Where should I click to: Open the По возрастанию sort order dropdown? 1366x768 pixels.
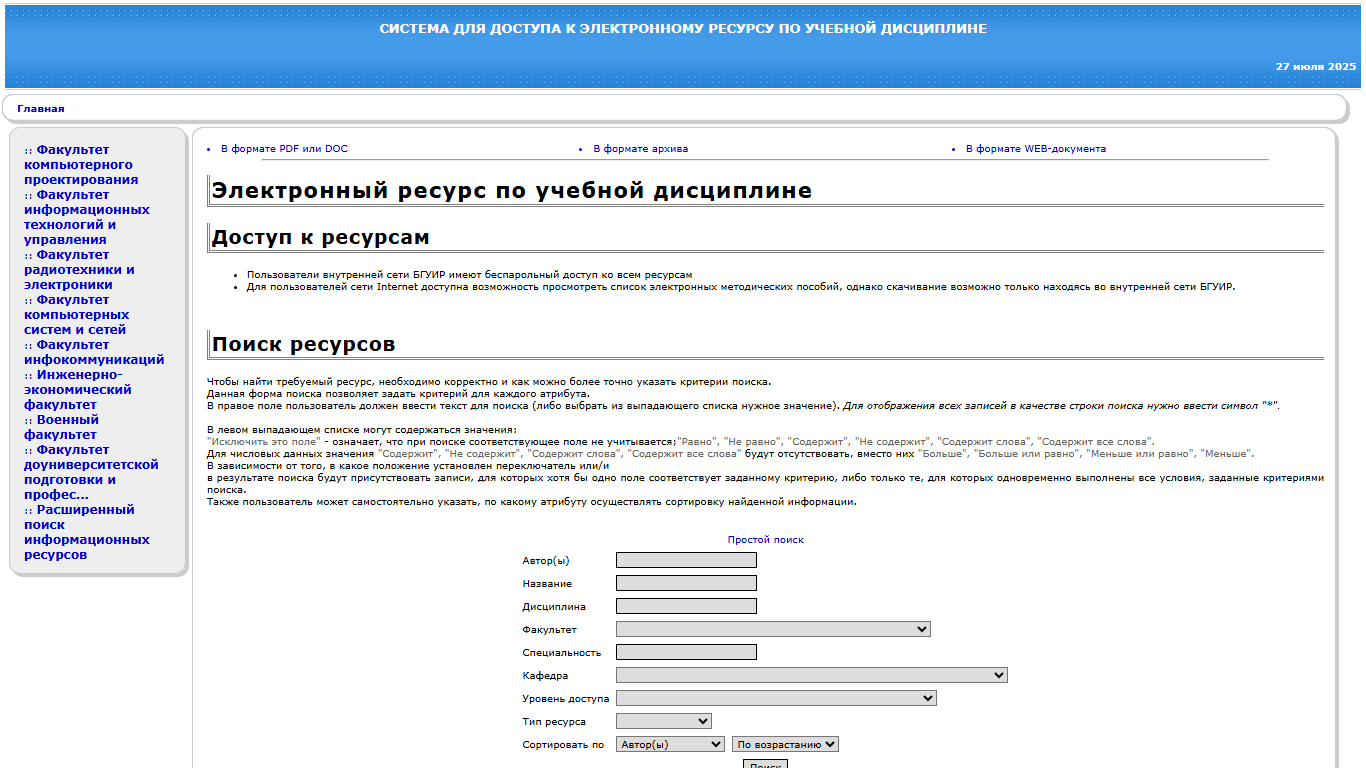(x=785, y=744)
